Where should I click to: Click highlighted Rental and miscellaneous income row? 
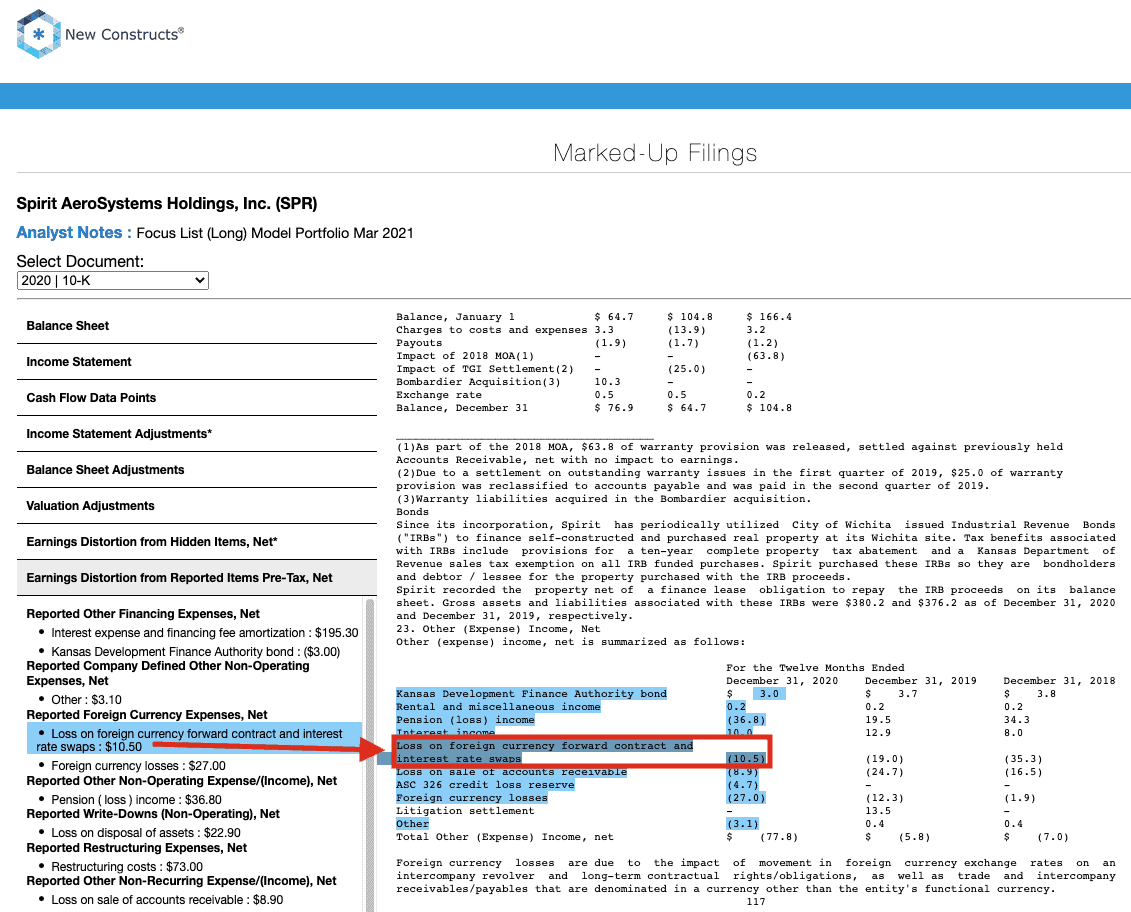point(498,707)
